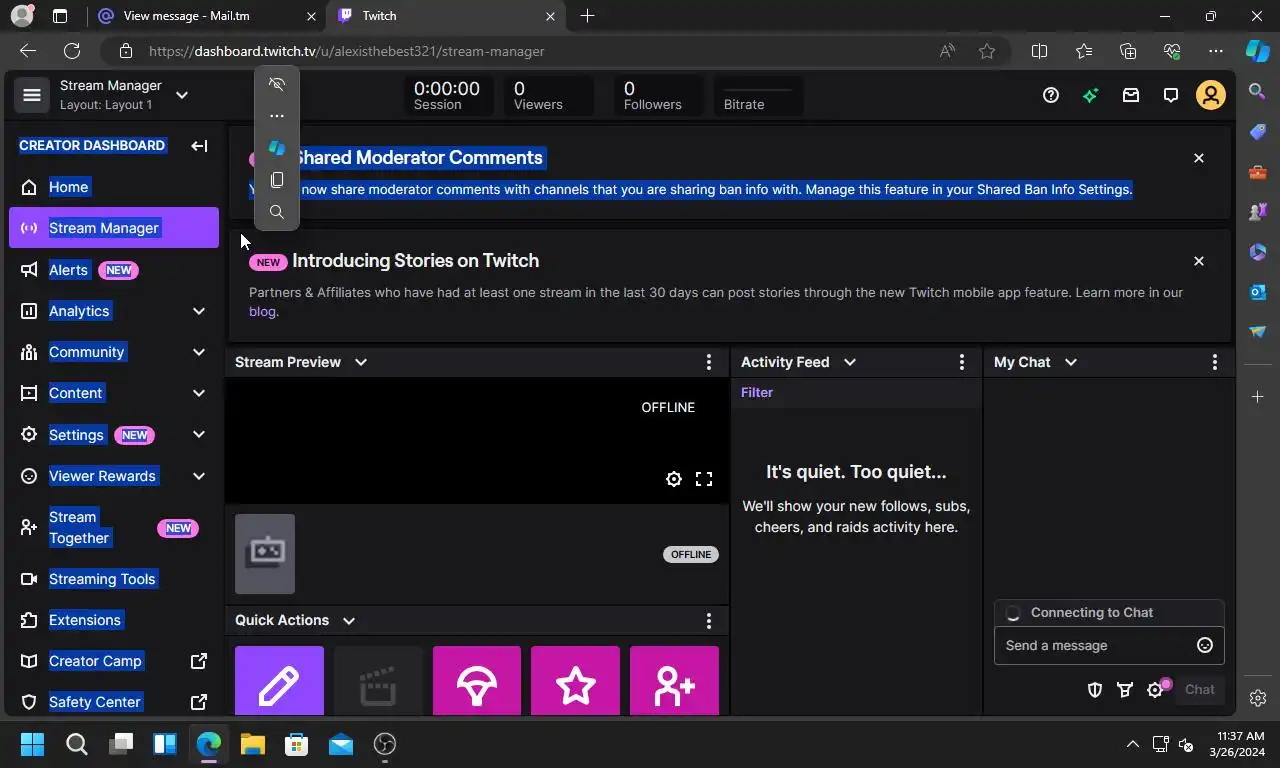This screenshot has width=1280, height=768.
Task: Click the copy icon in selection popup
Action: point(277,180)
